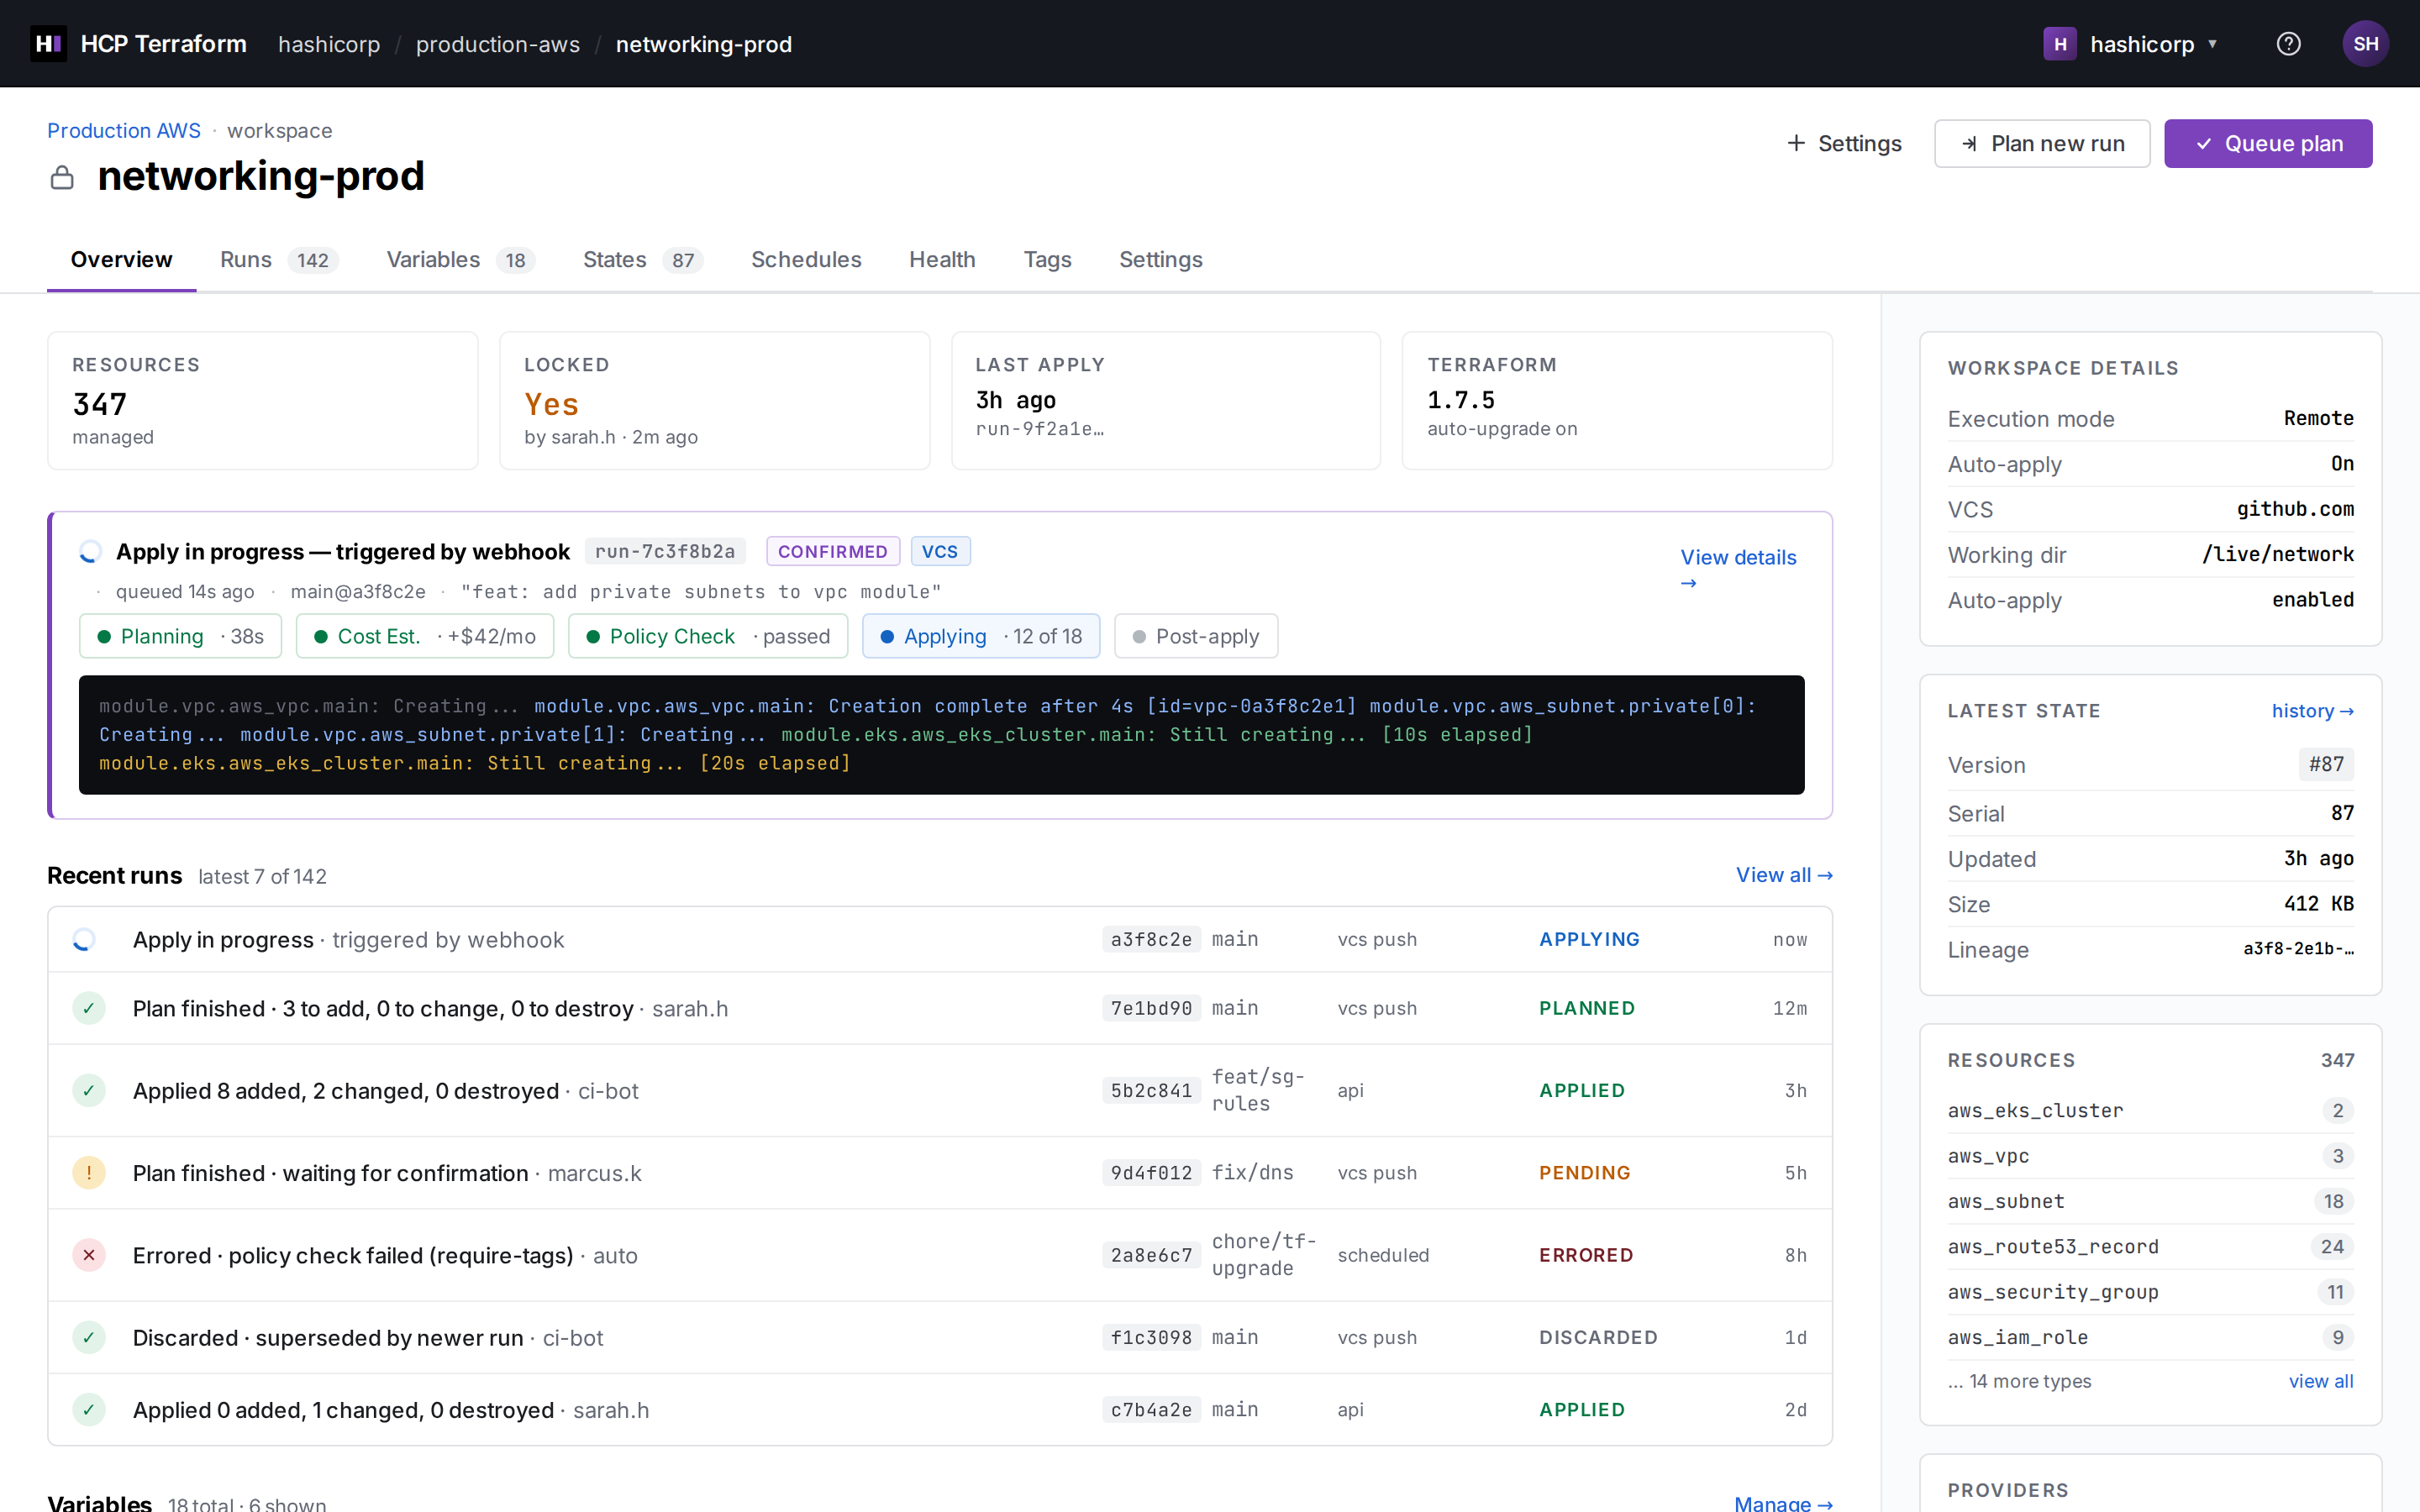The height and width of the screenshot is (1512, 2420).
Task: Click the purple H organization badge
Action: coord(2059,44)
